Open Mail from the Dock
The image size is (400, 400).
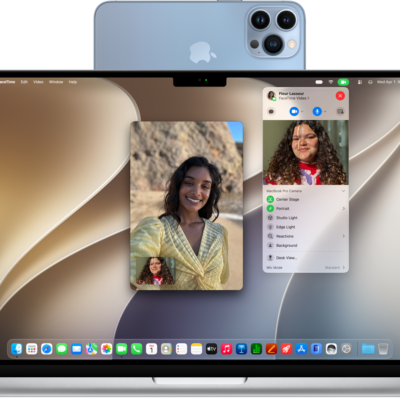click(77, 349)
